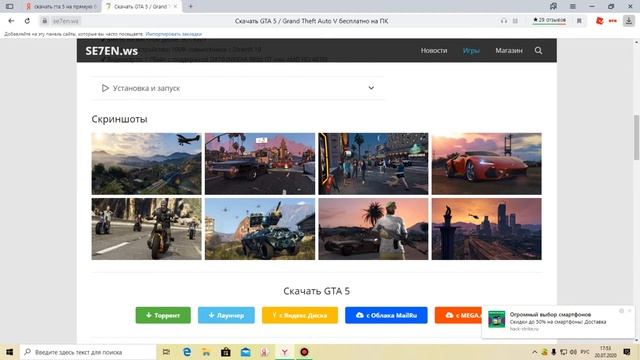Click the page vertical scrollbar thumb
The image size is (640, 360).
(x=636, y=138)
